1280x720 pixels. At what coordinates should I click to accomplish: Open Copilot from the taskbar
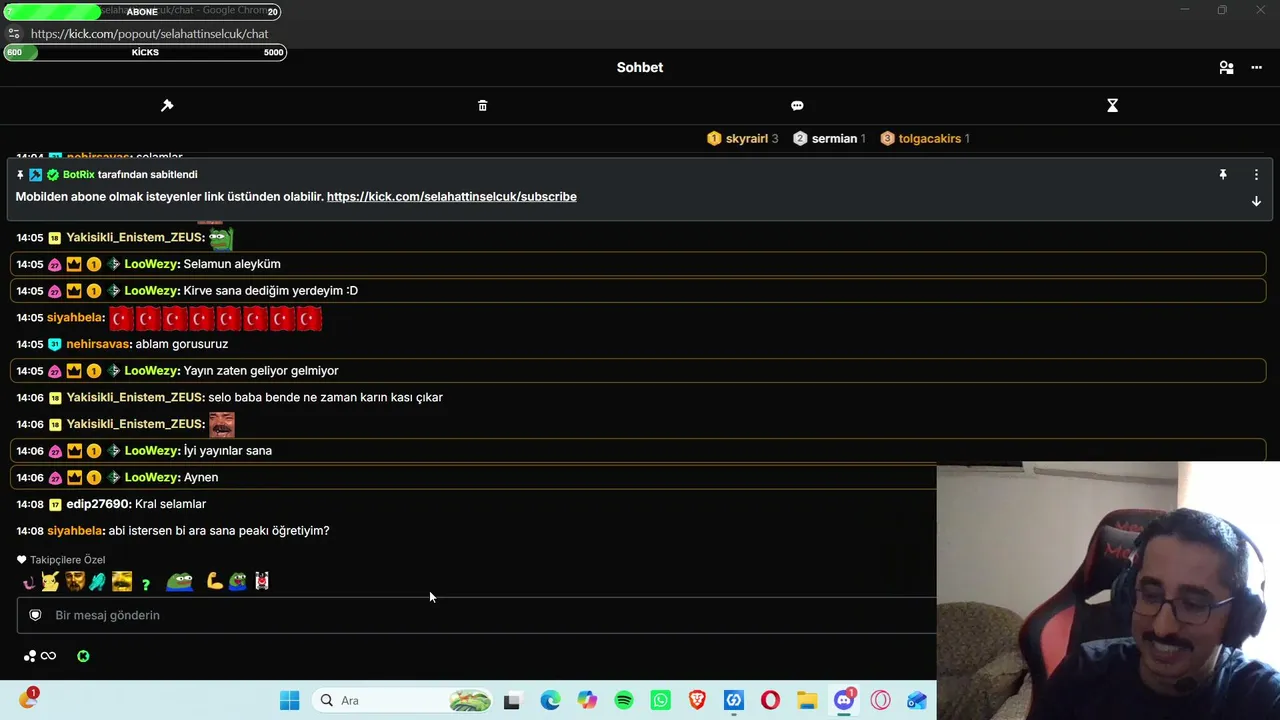tap(587, 701)
